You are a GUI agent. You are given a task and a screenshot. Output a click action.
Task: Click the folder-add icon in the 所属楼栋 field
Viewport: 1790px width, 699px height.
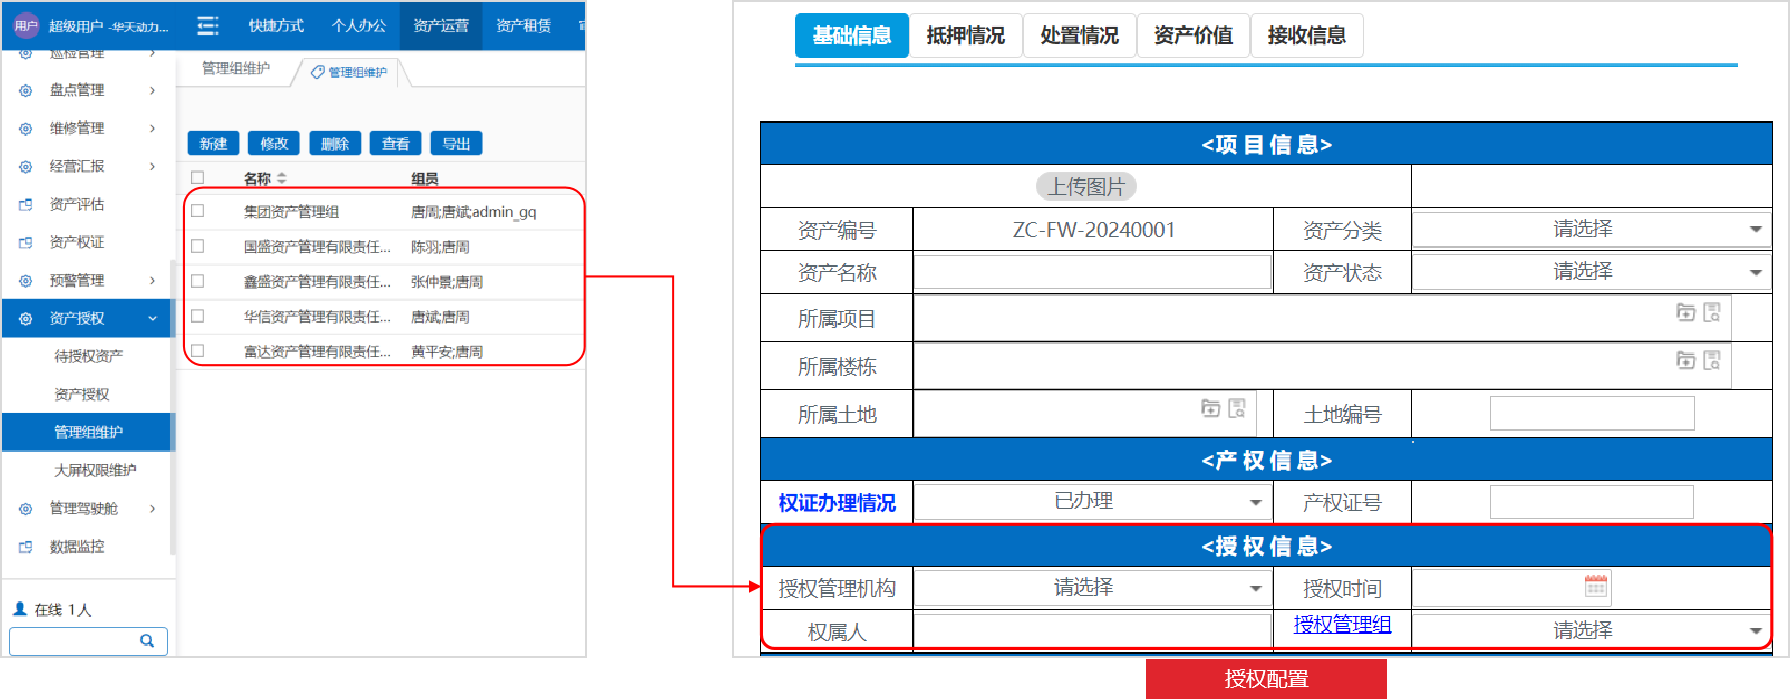pyautogui.click(x=1686, y=359)
